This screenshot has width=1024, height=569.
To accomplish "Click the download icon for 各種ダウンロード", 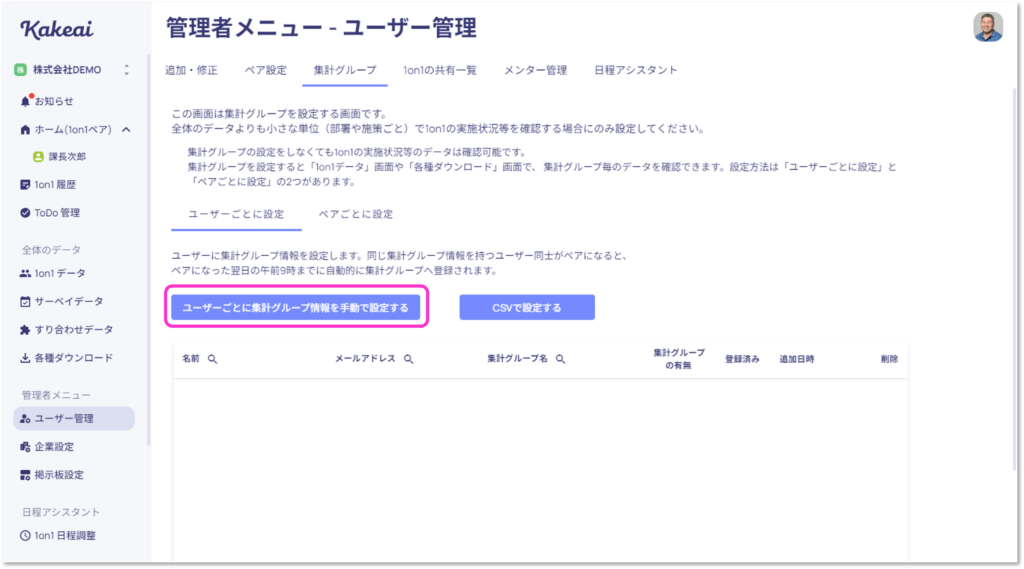I will (25, 357).
